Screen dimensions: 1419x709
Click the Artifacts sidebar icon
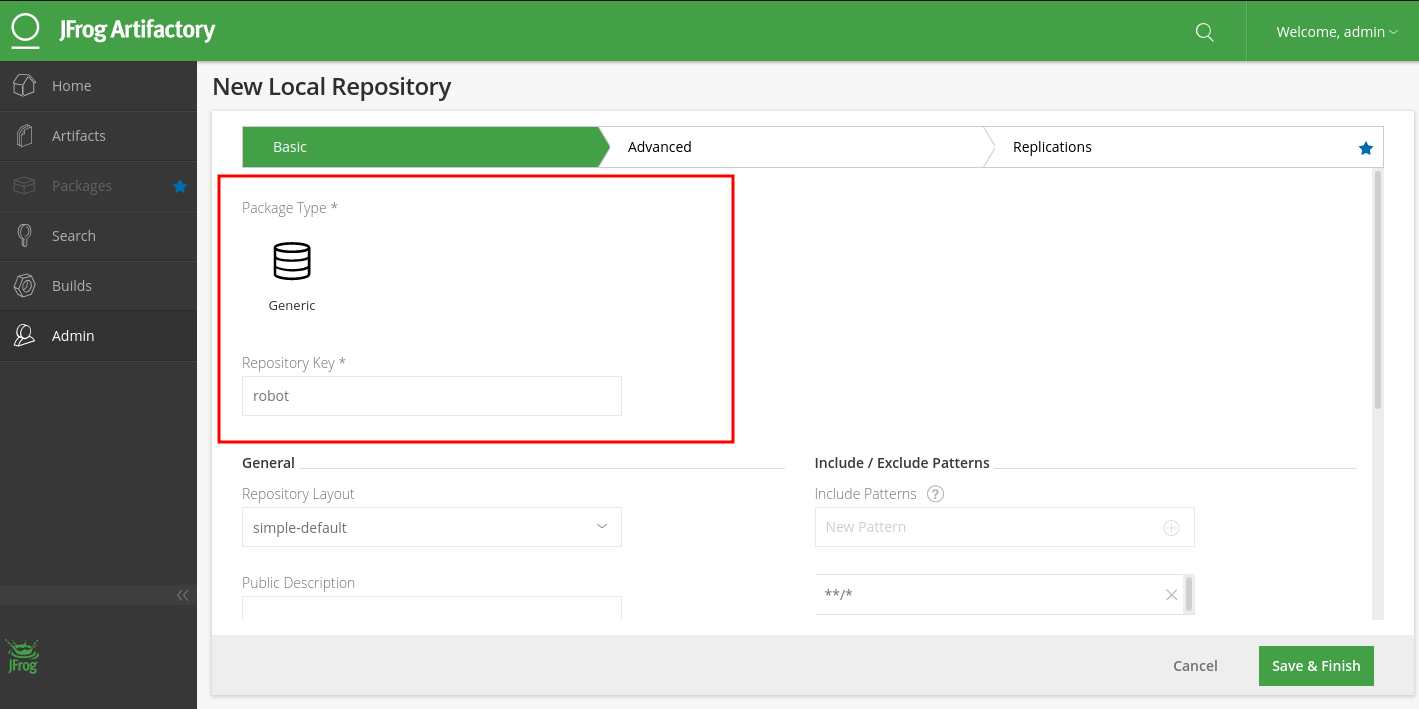[x=25, y=136]
